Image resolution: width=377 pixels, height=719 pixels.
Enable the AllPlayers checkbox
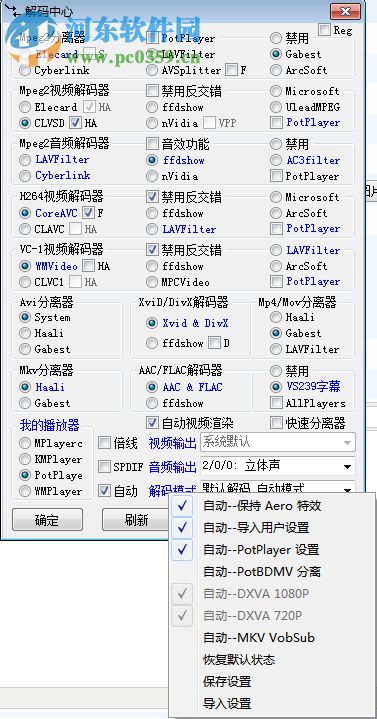pos(276,403)
